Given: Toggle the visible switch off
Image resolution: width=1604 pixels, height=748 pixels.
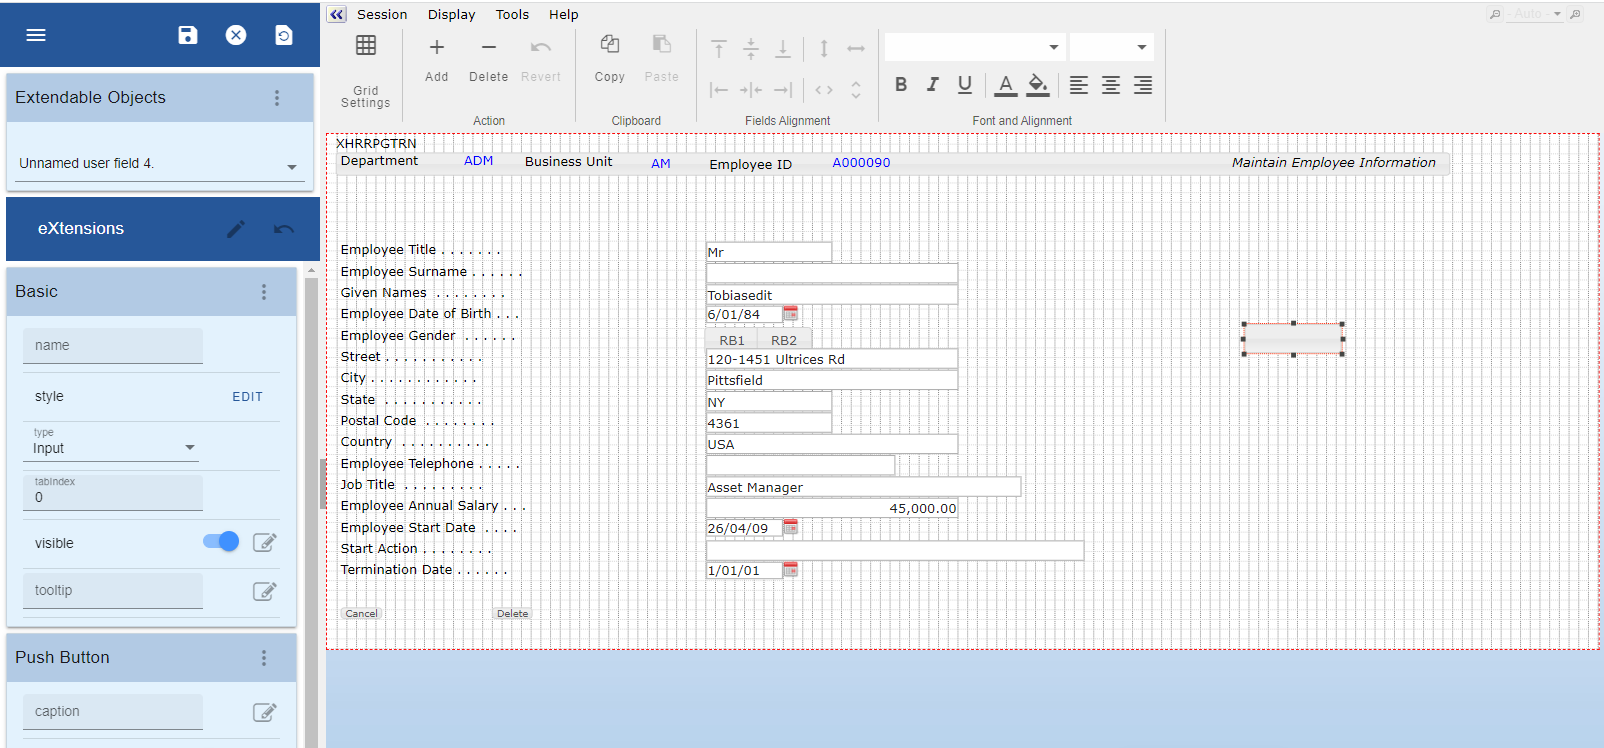Looking at the screenshot, I should [221, 542].
